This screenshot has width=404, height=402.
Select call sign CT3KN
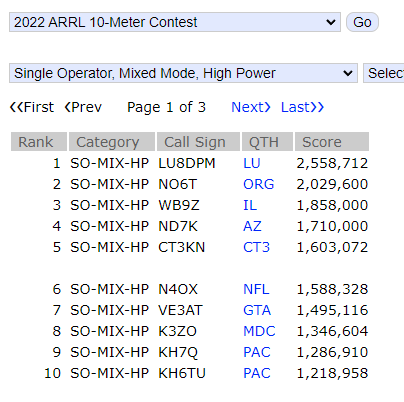tap(181, 247)
